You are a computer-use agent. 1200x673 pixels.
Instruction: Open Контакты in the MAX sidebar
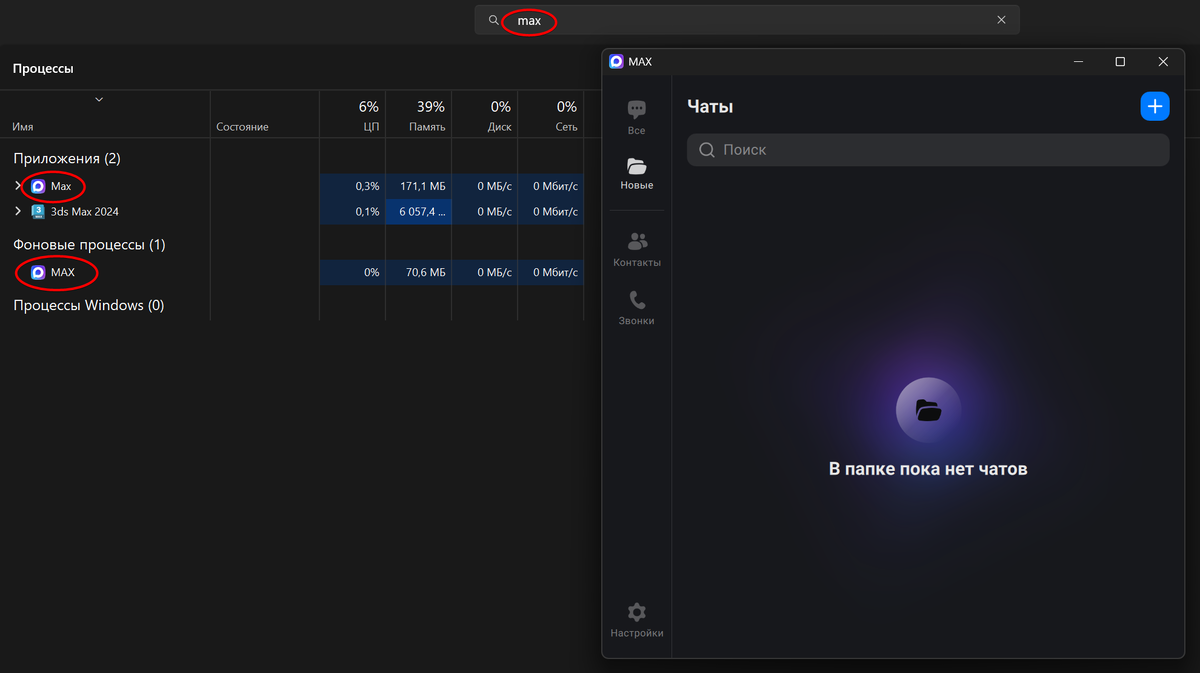[x=637, y=250]
